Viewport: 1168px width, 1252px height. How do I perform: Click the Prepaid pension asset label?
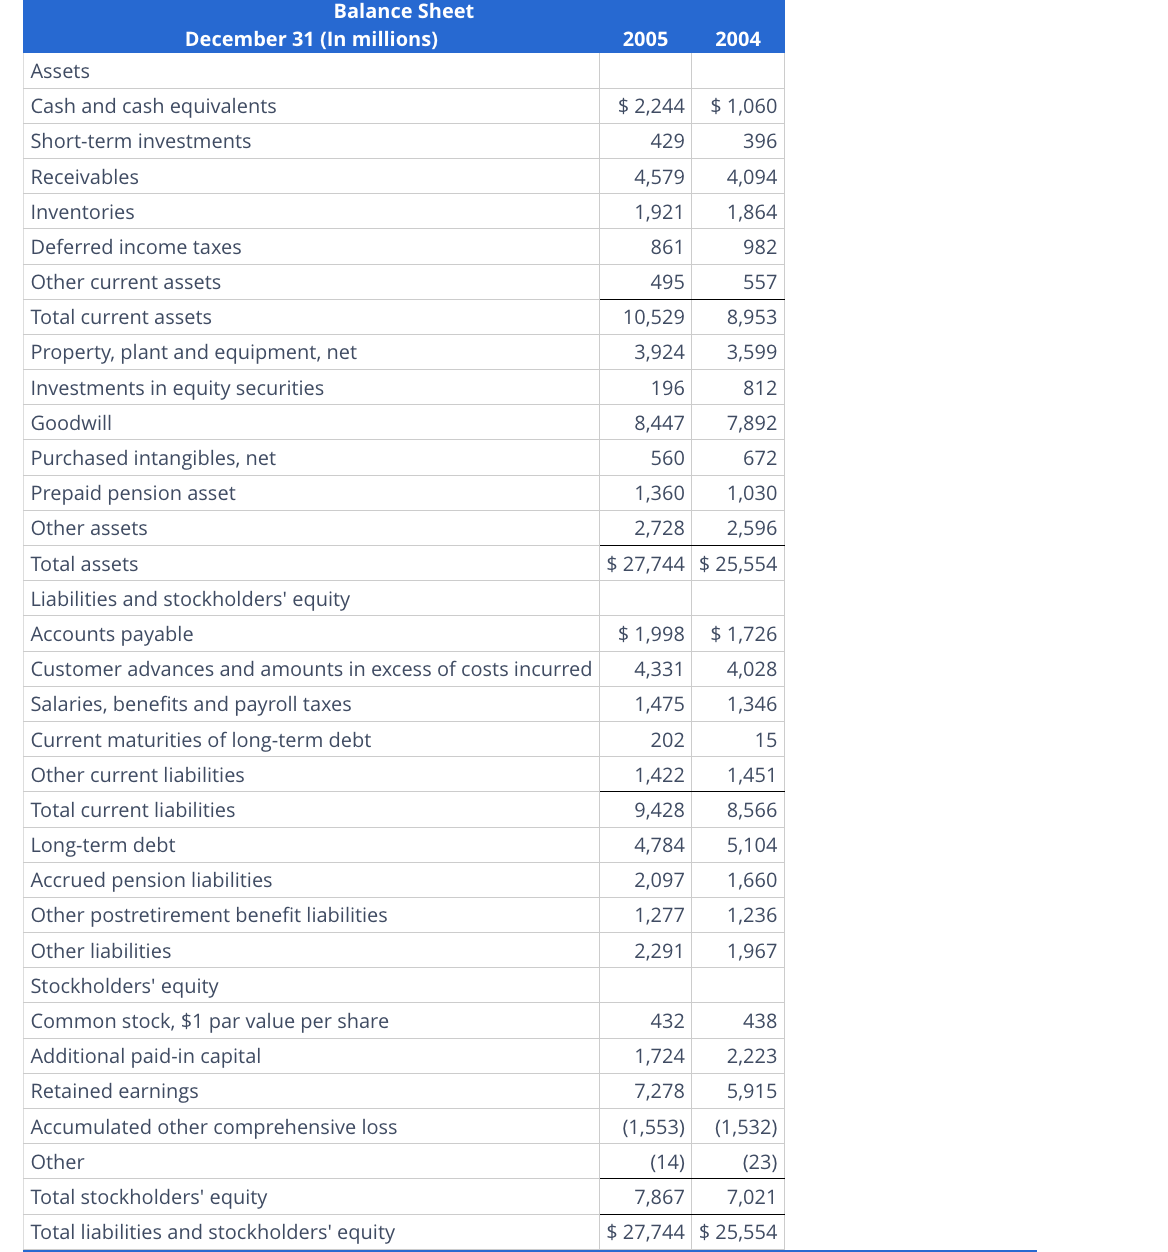point(133,493)
